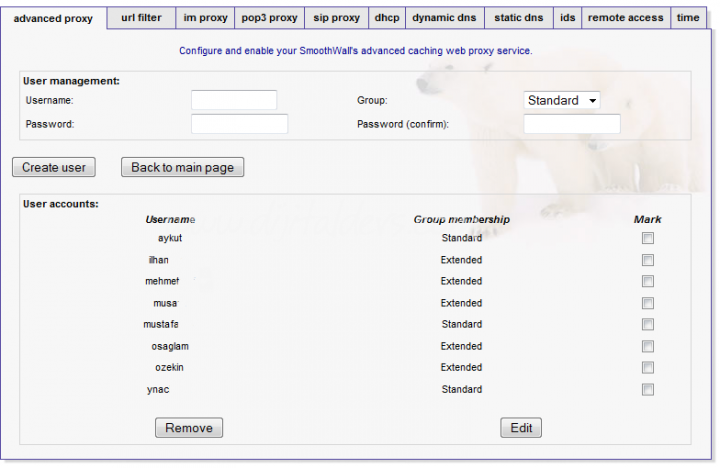Screen dimensions: 720x468
Task: Open the pop3 proxy tab
Action: pos(269,18)
